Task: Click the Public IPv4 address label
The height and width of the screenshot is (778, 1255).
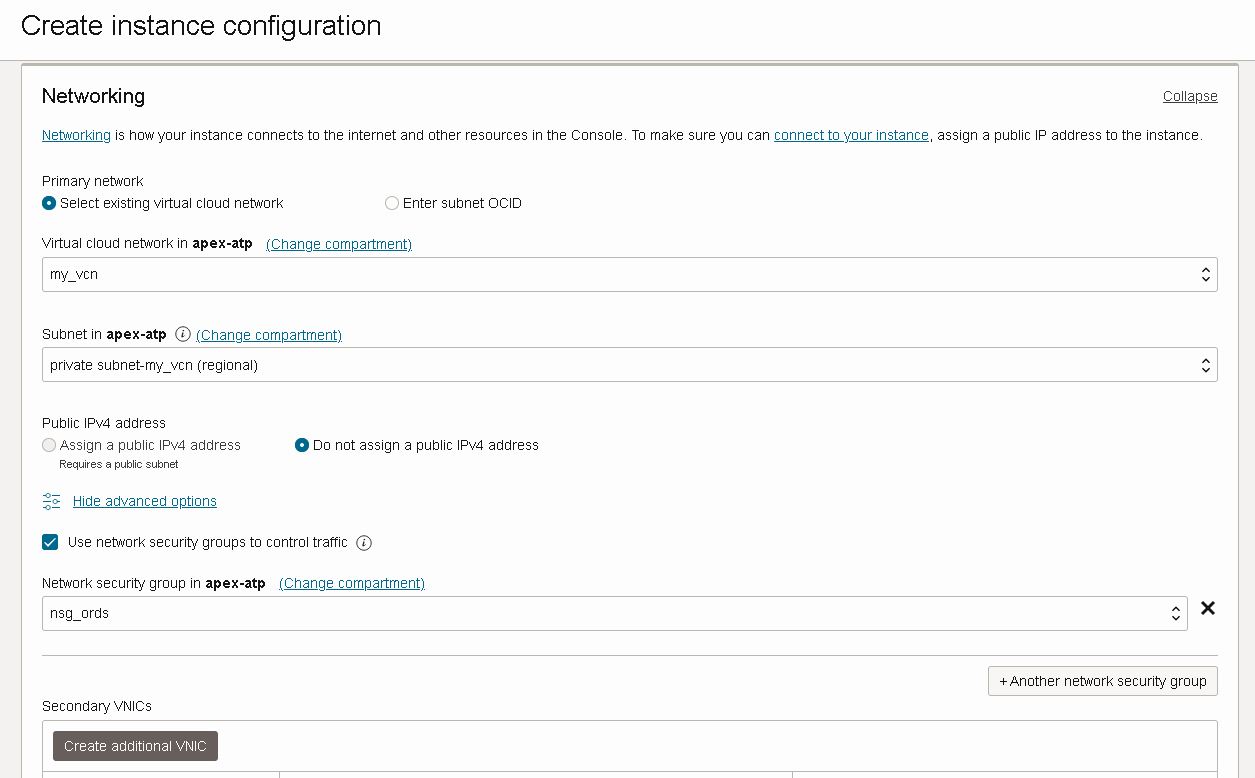Action: coord(104,423)
